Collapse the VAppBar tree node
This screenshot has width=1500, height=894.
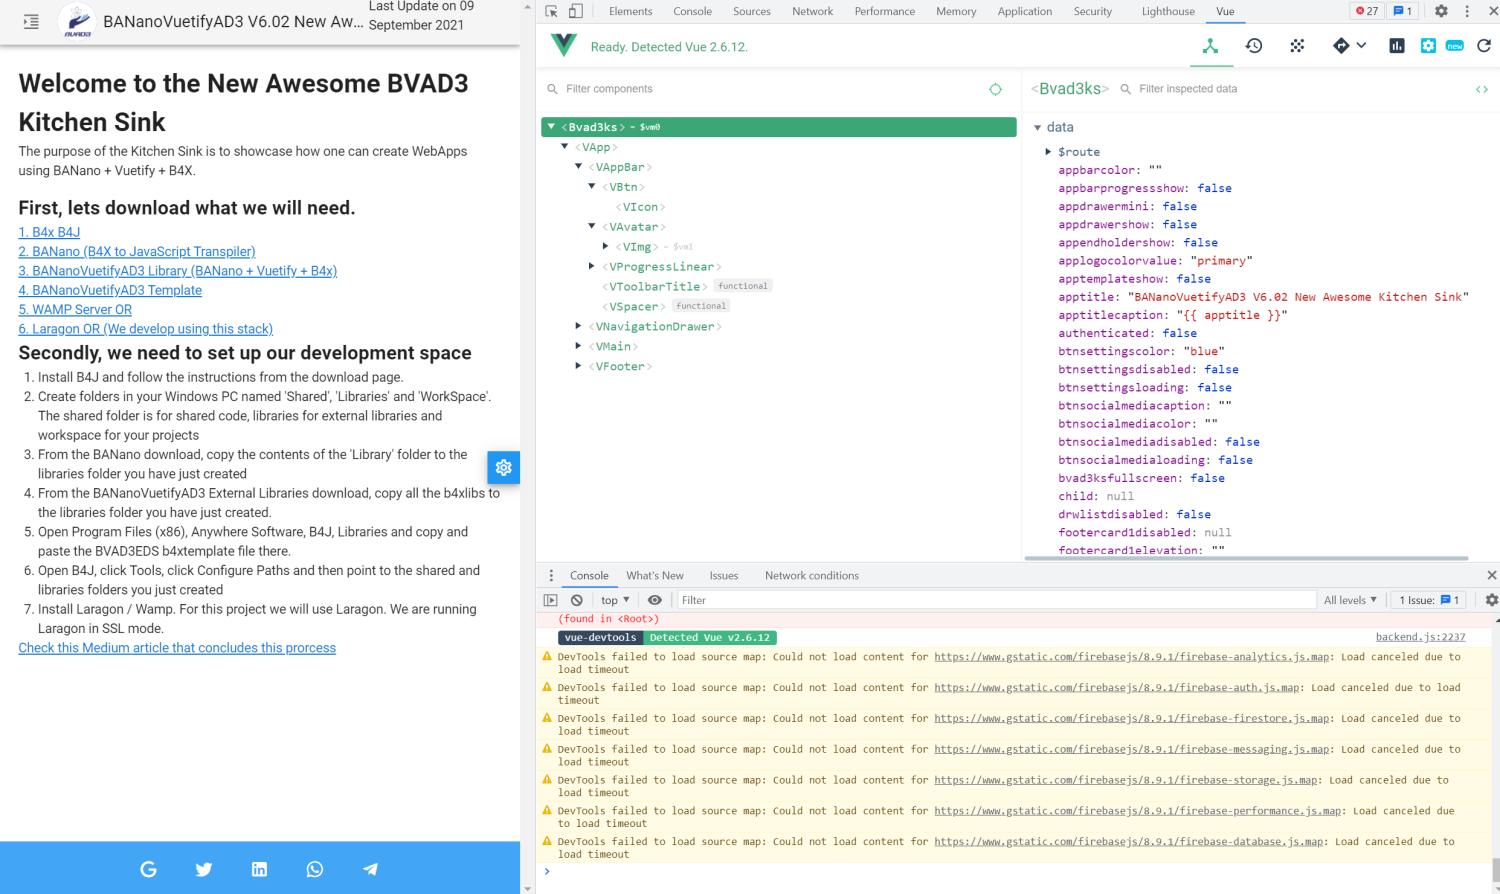[578, 167]
